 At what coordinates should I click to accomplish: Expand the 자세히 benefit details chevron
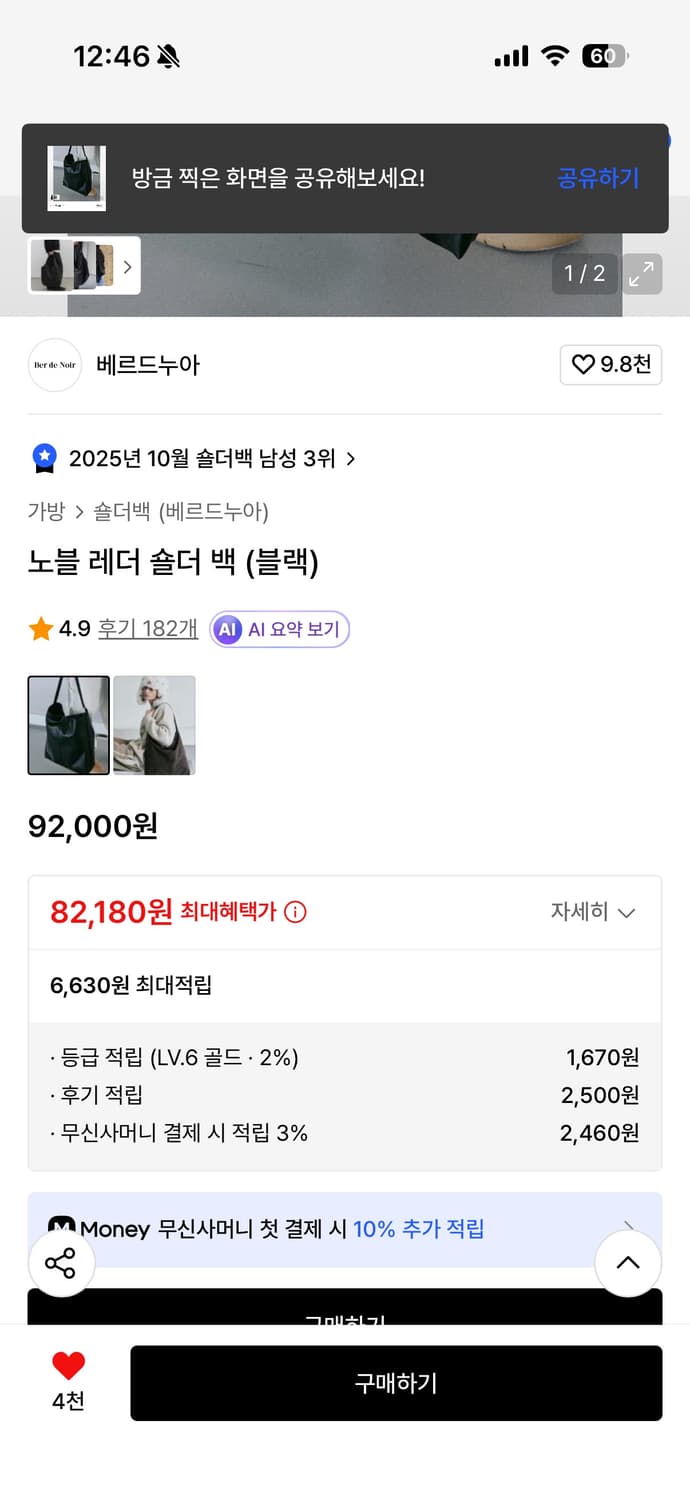593,911
